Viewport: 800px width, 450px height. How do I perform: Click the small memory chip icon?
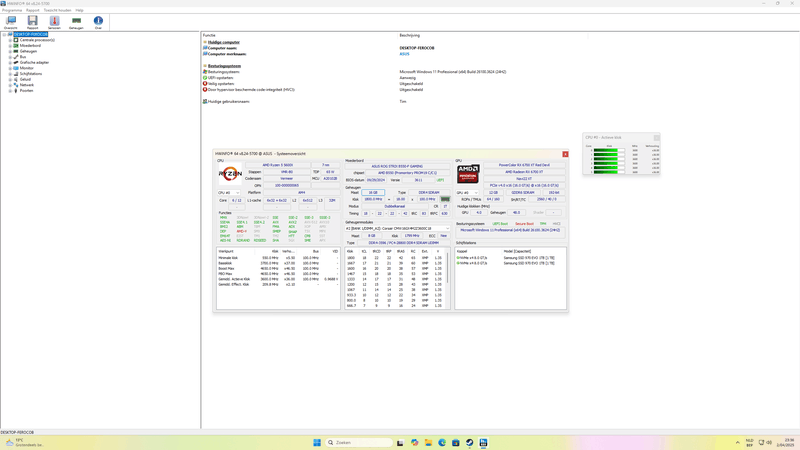click(445, 199)
